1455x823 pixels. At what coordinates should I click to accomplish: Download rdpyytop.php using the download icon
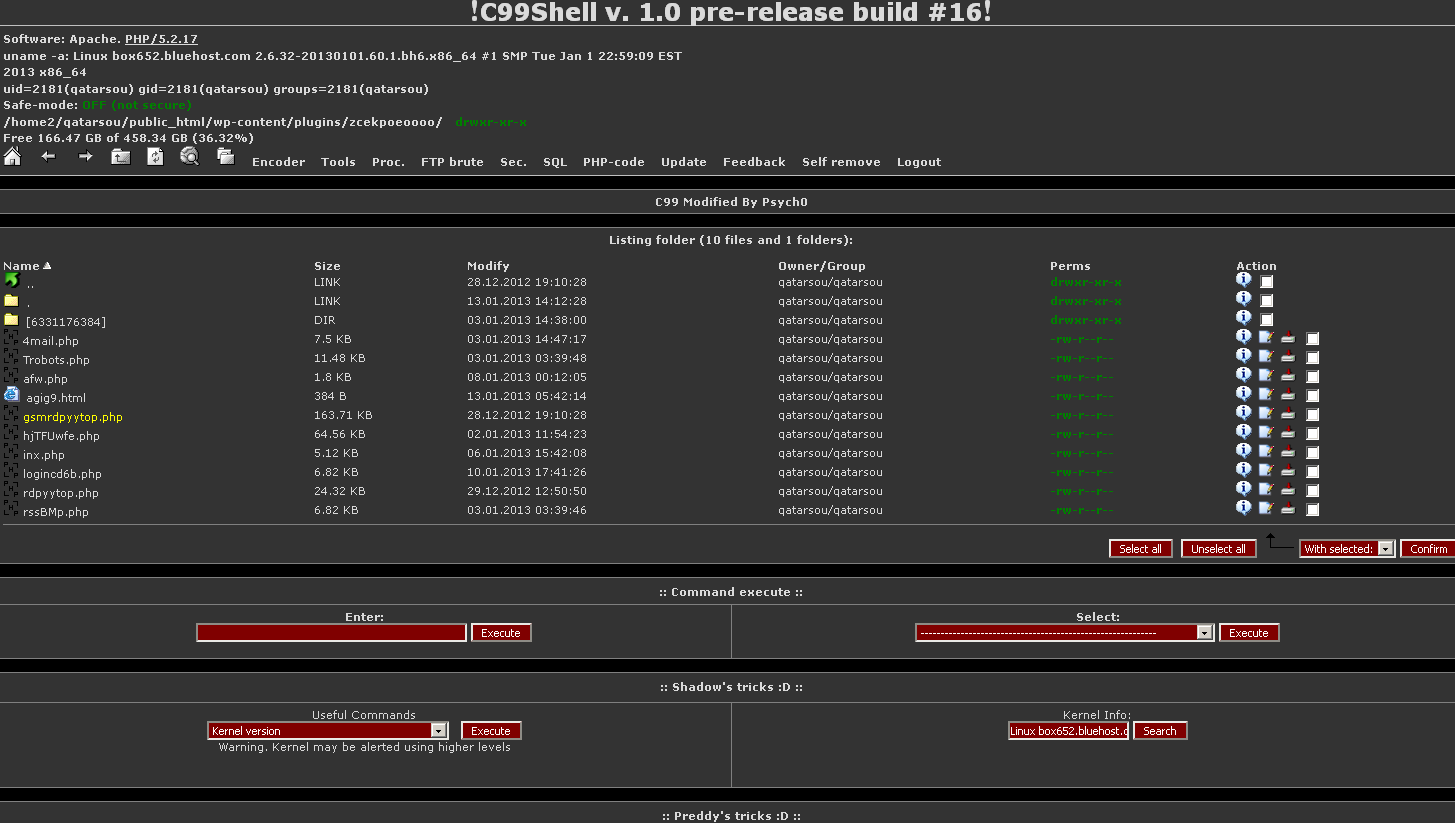(1288, 489)
